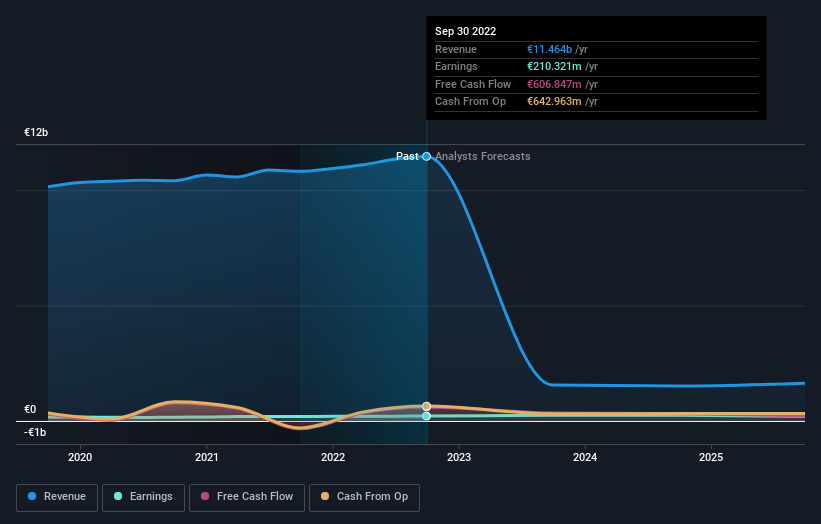Viewport: 821px width, 524px height.
Task: Click the pink Free Cash Flow legend dot
Action: point(205,496)
